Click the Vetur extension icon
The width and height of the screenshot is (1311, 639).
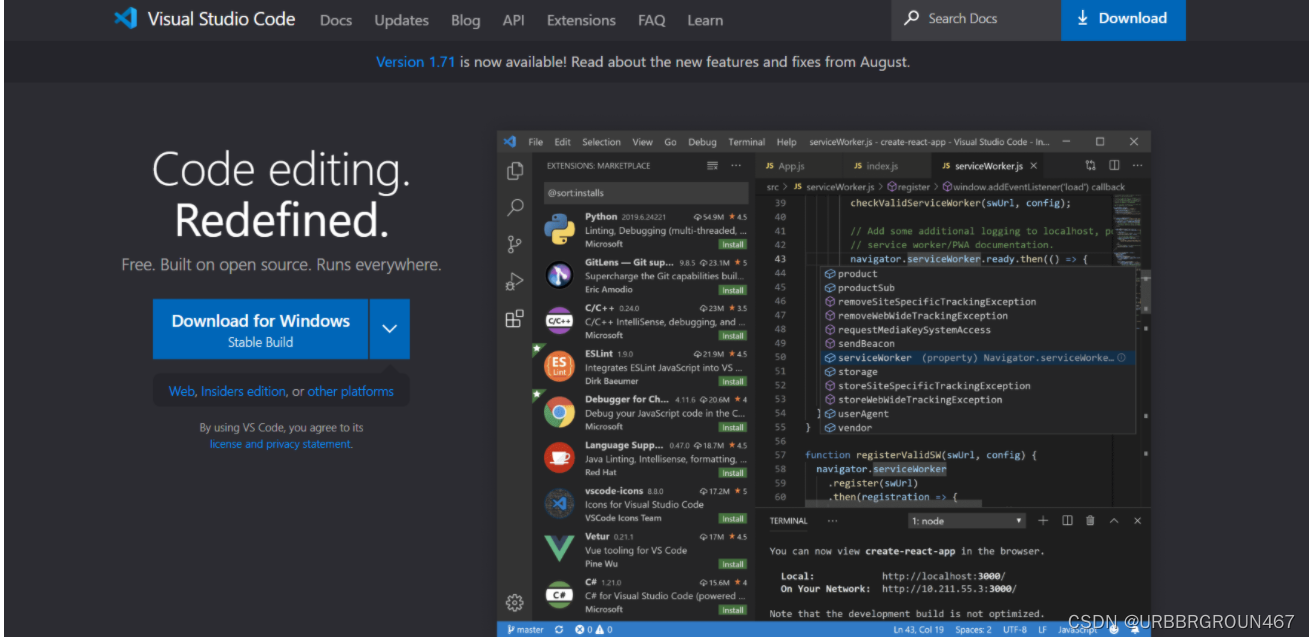coord(559,549)
